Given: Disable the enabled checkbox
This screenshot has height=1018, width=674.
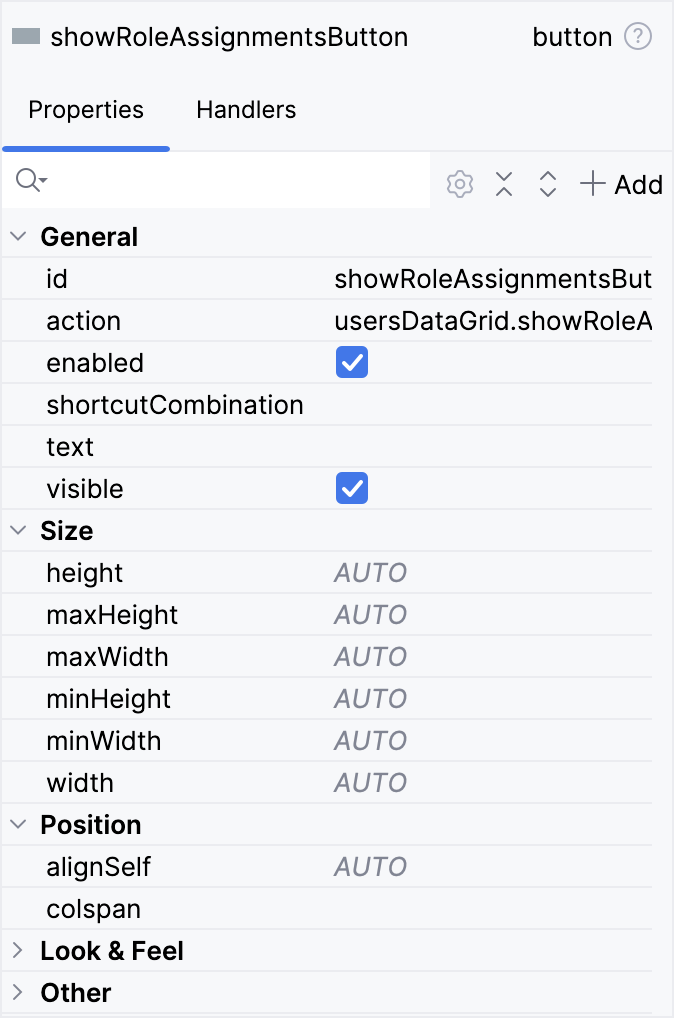Looking at the screenshot, I should (x=351, y=363).
